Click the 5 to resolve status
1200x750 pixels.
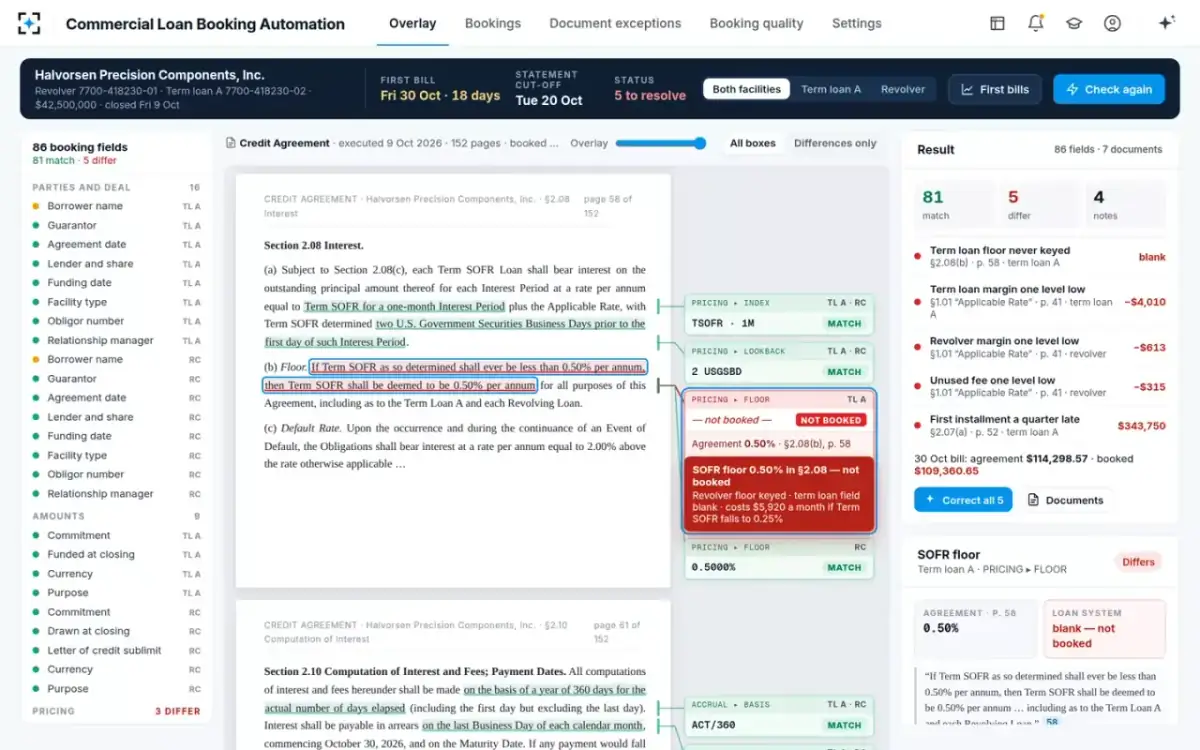650,96
